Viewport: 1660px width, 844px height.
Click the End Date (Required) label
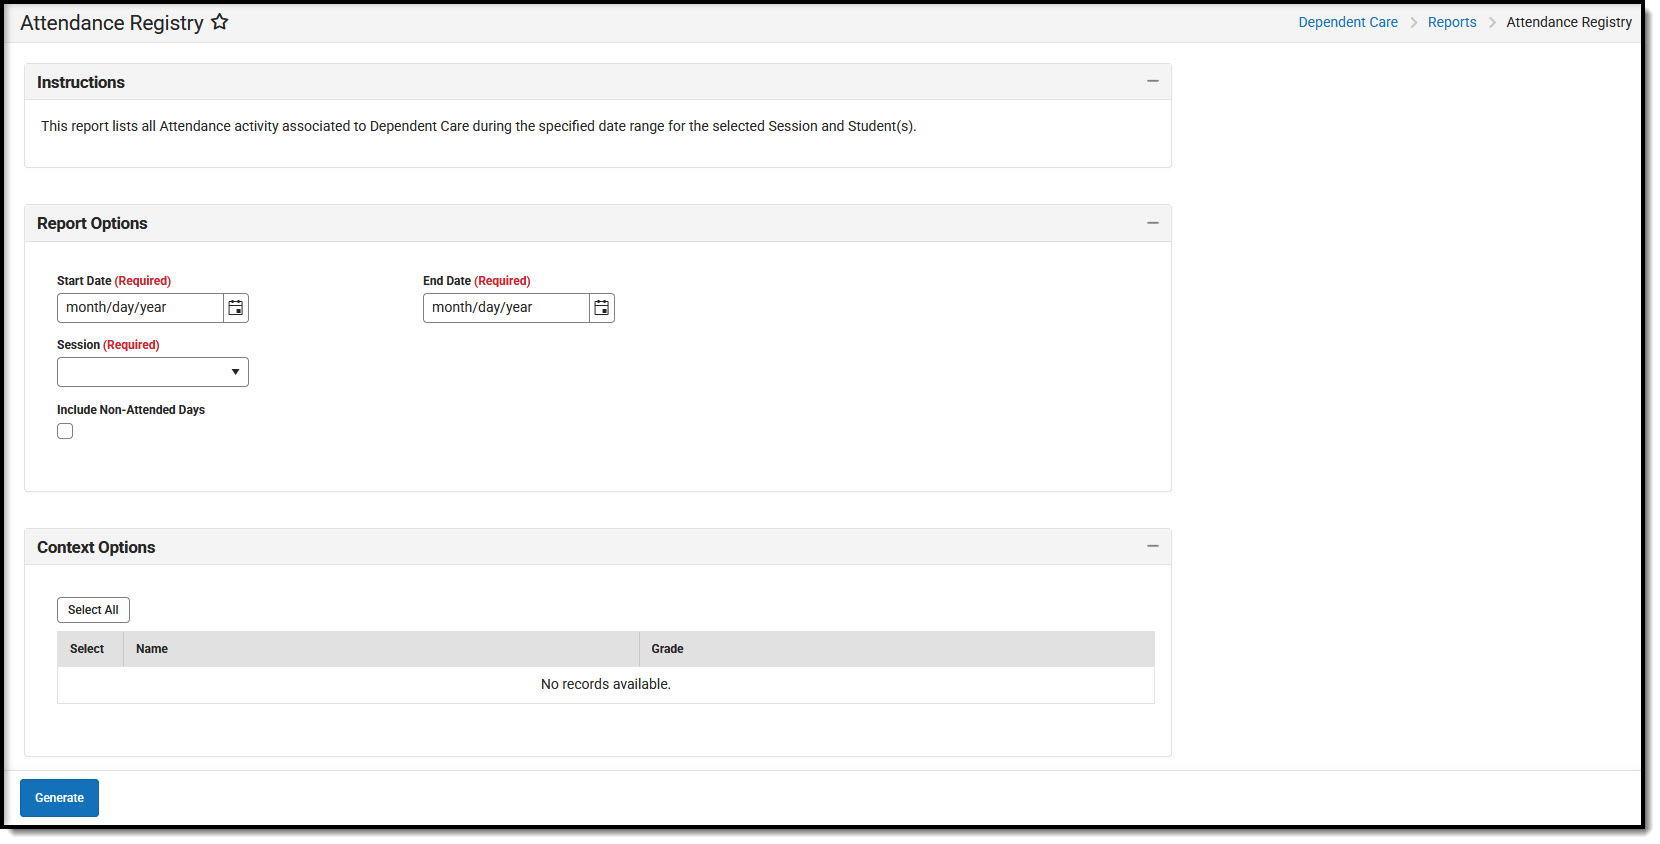pyautogui.click(x=477, y=281)
